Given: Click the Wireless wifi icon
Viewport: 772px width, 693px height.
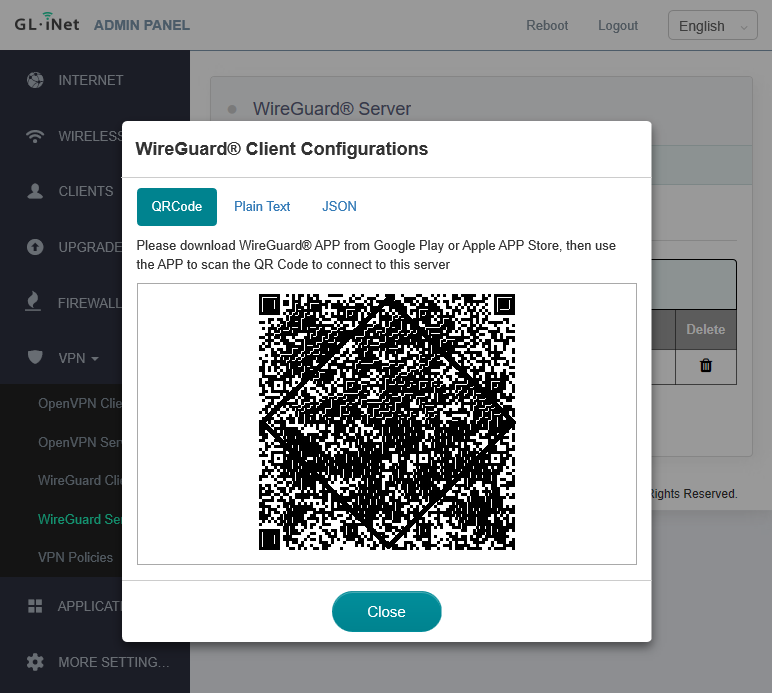Looking at the screenshot, I should pyautogui.click(x=35, y=136).
